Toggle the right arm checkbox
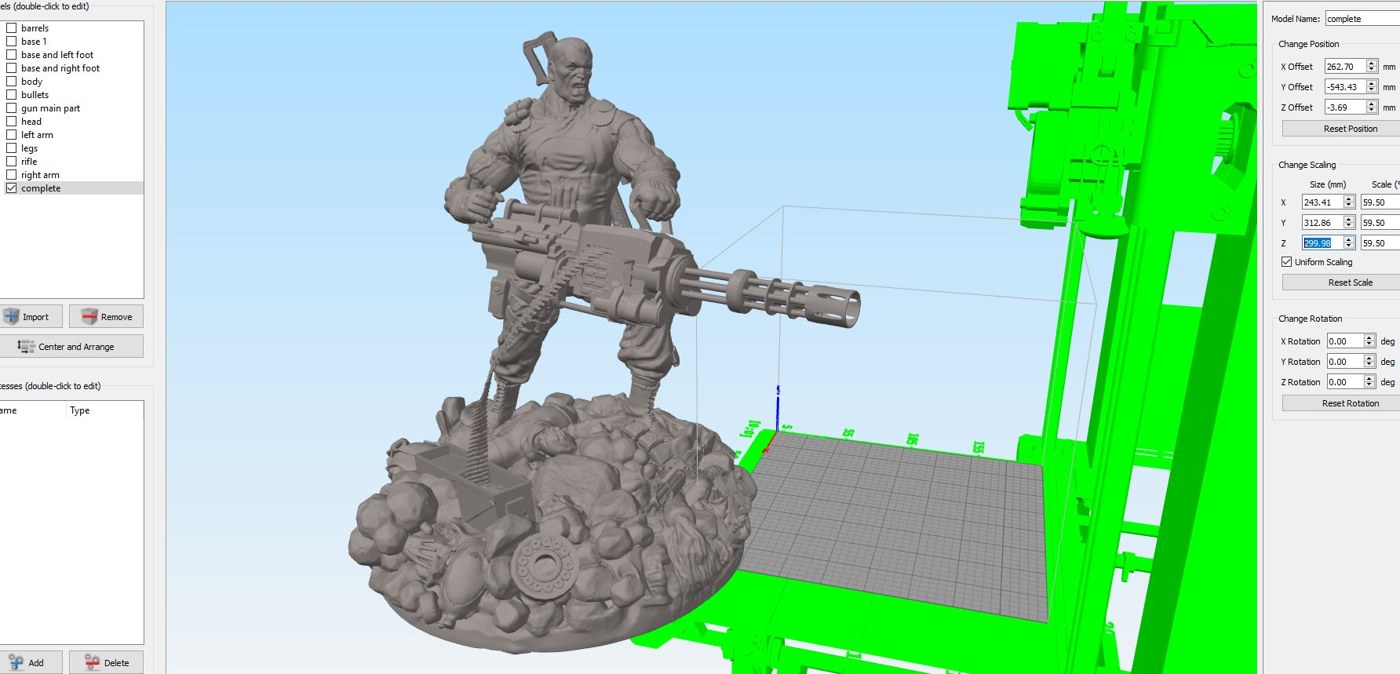This screenshot has height=674, width=1400. click(11, 175)
